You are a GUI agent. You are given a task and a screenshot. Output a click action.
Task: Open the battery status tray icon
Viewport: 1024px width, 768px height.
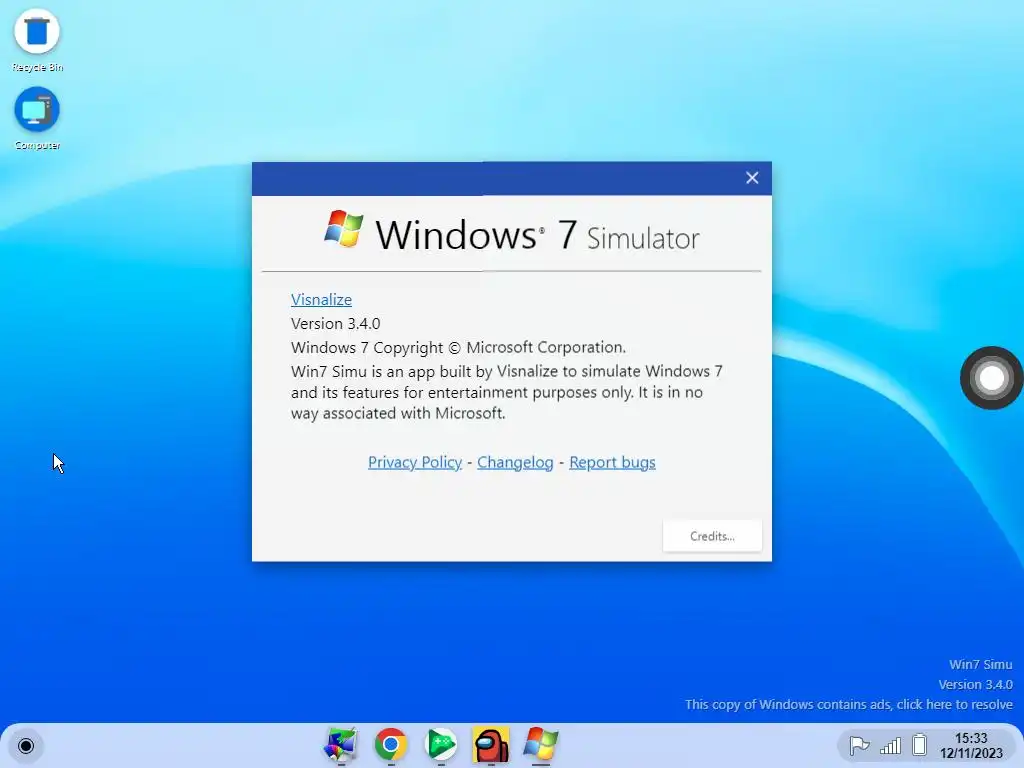(920, 745)
